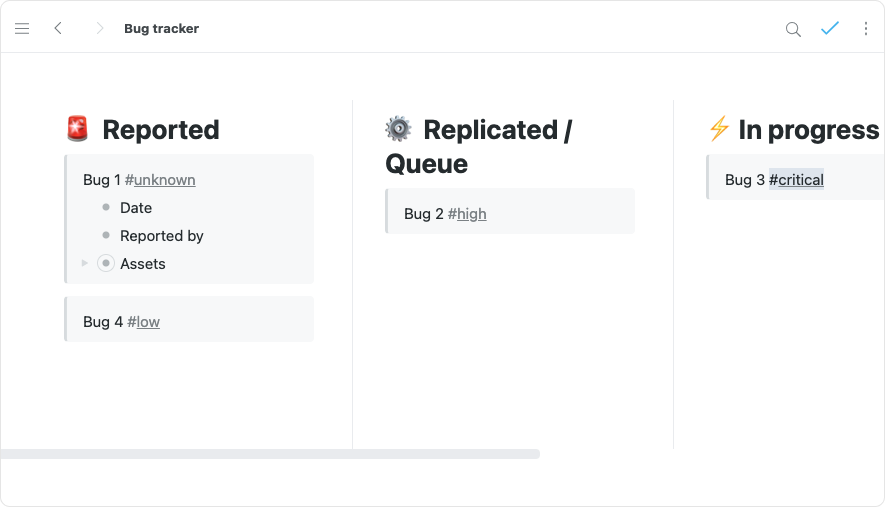The image size is (885, 507).
Task: Click the lightning emoji by In progress
Action: pyautogui.click(x=718, y=129)
